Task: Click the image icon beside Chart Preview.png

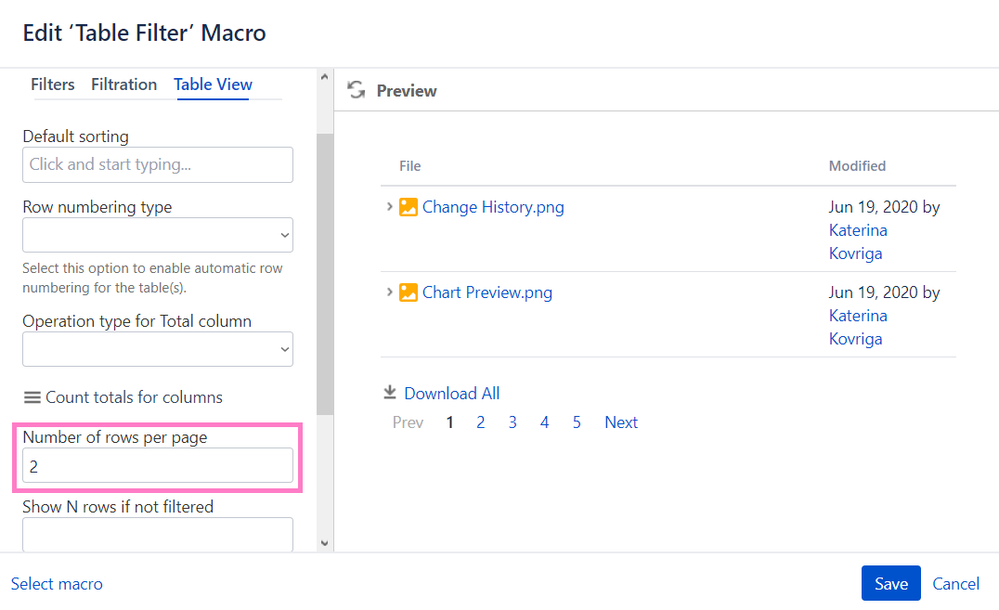Action: [x=408, y=293]
